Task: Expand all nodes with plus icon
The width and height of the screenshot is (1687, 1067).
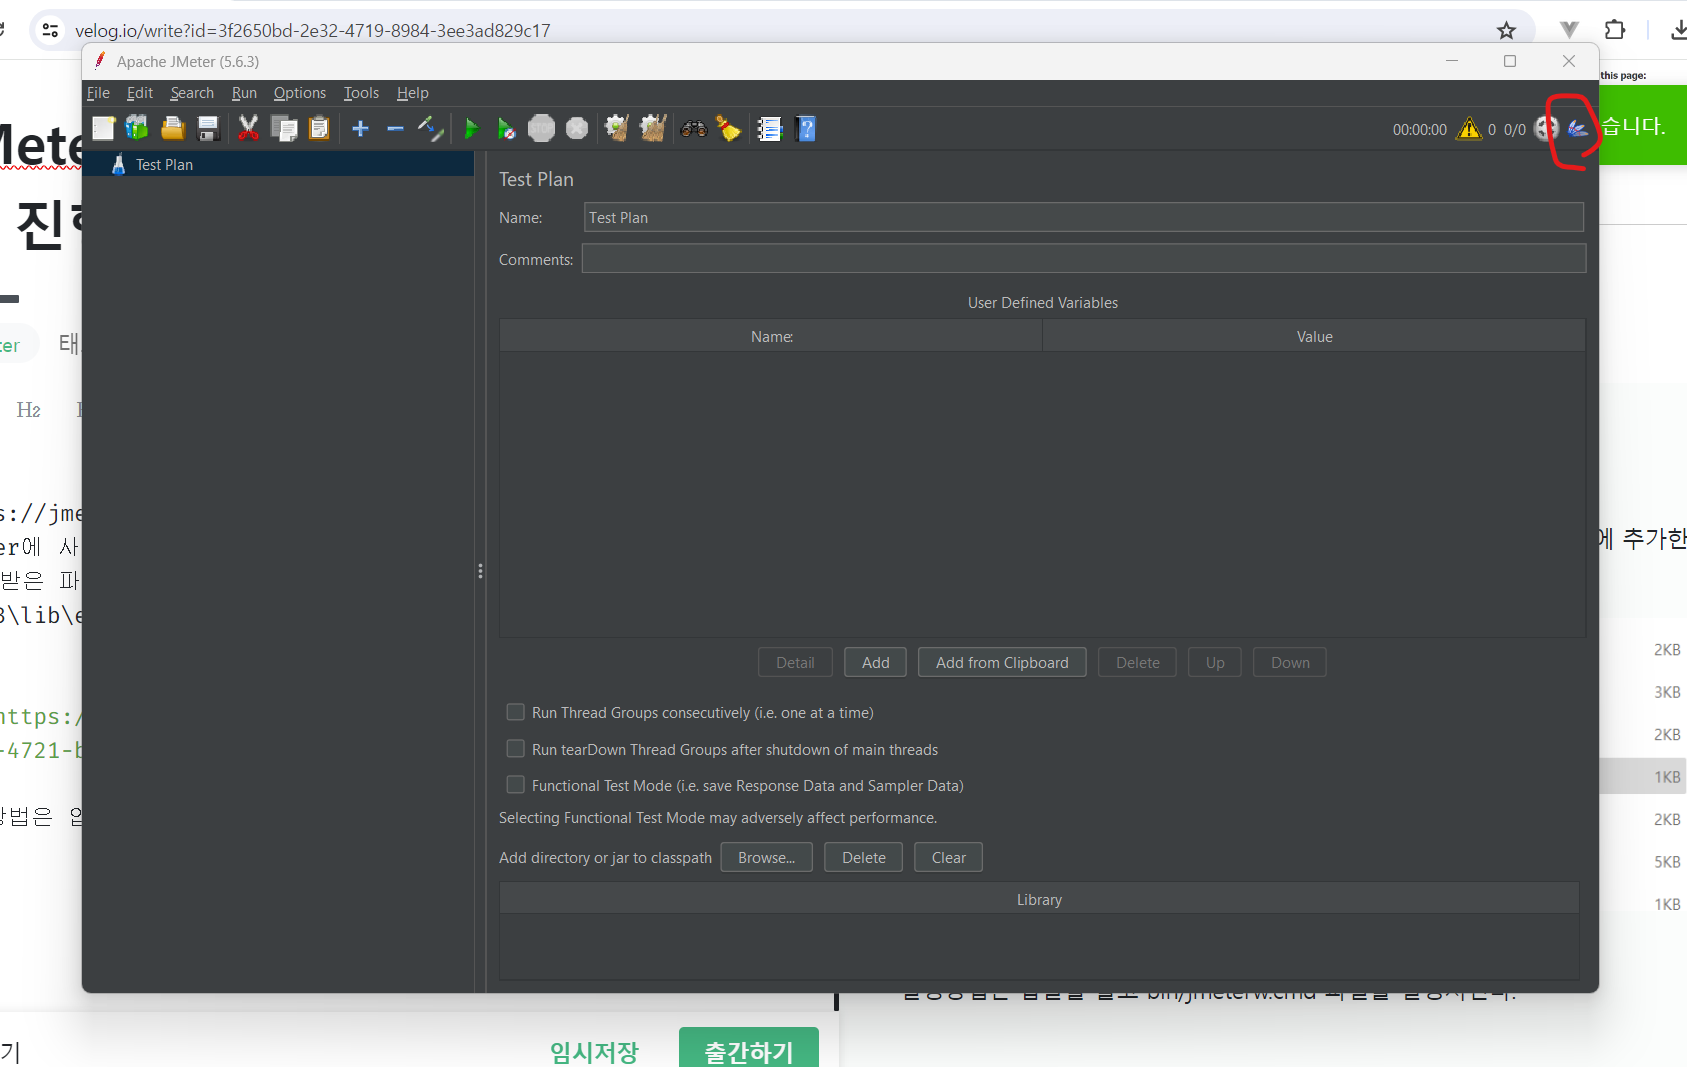Action: [x=361, y=128]
